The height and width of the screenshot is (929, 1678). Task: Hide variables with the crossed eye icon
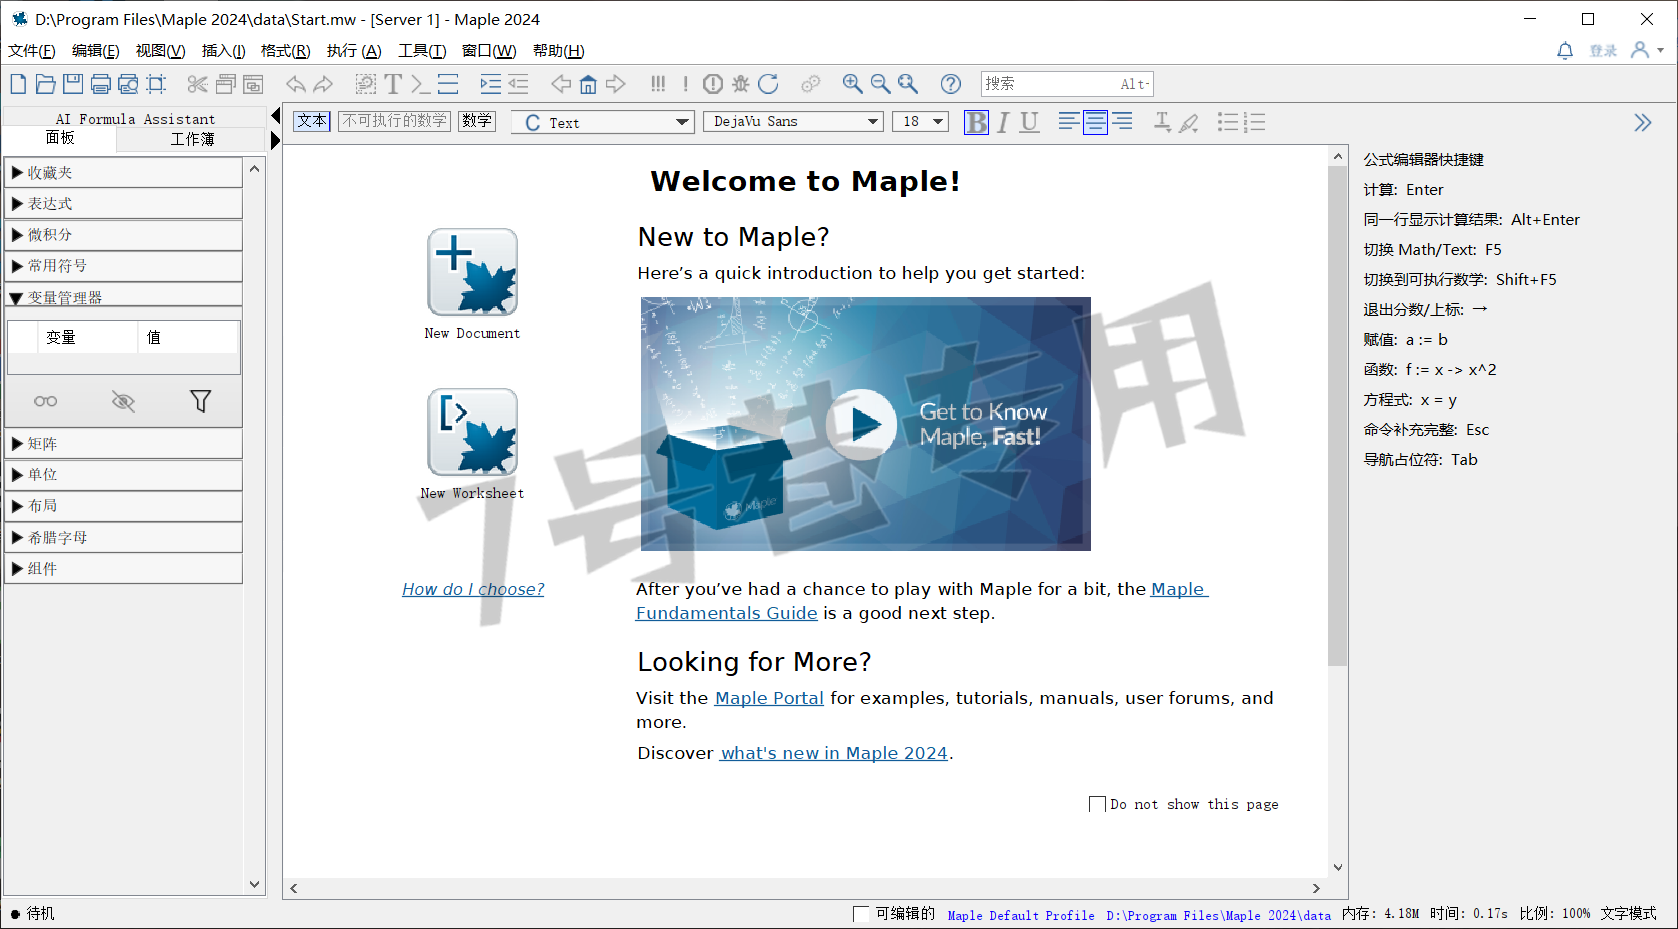click(123, 401)
